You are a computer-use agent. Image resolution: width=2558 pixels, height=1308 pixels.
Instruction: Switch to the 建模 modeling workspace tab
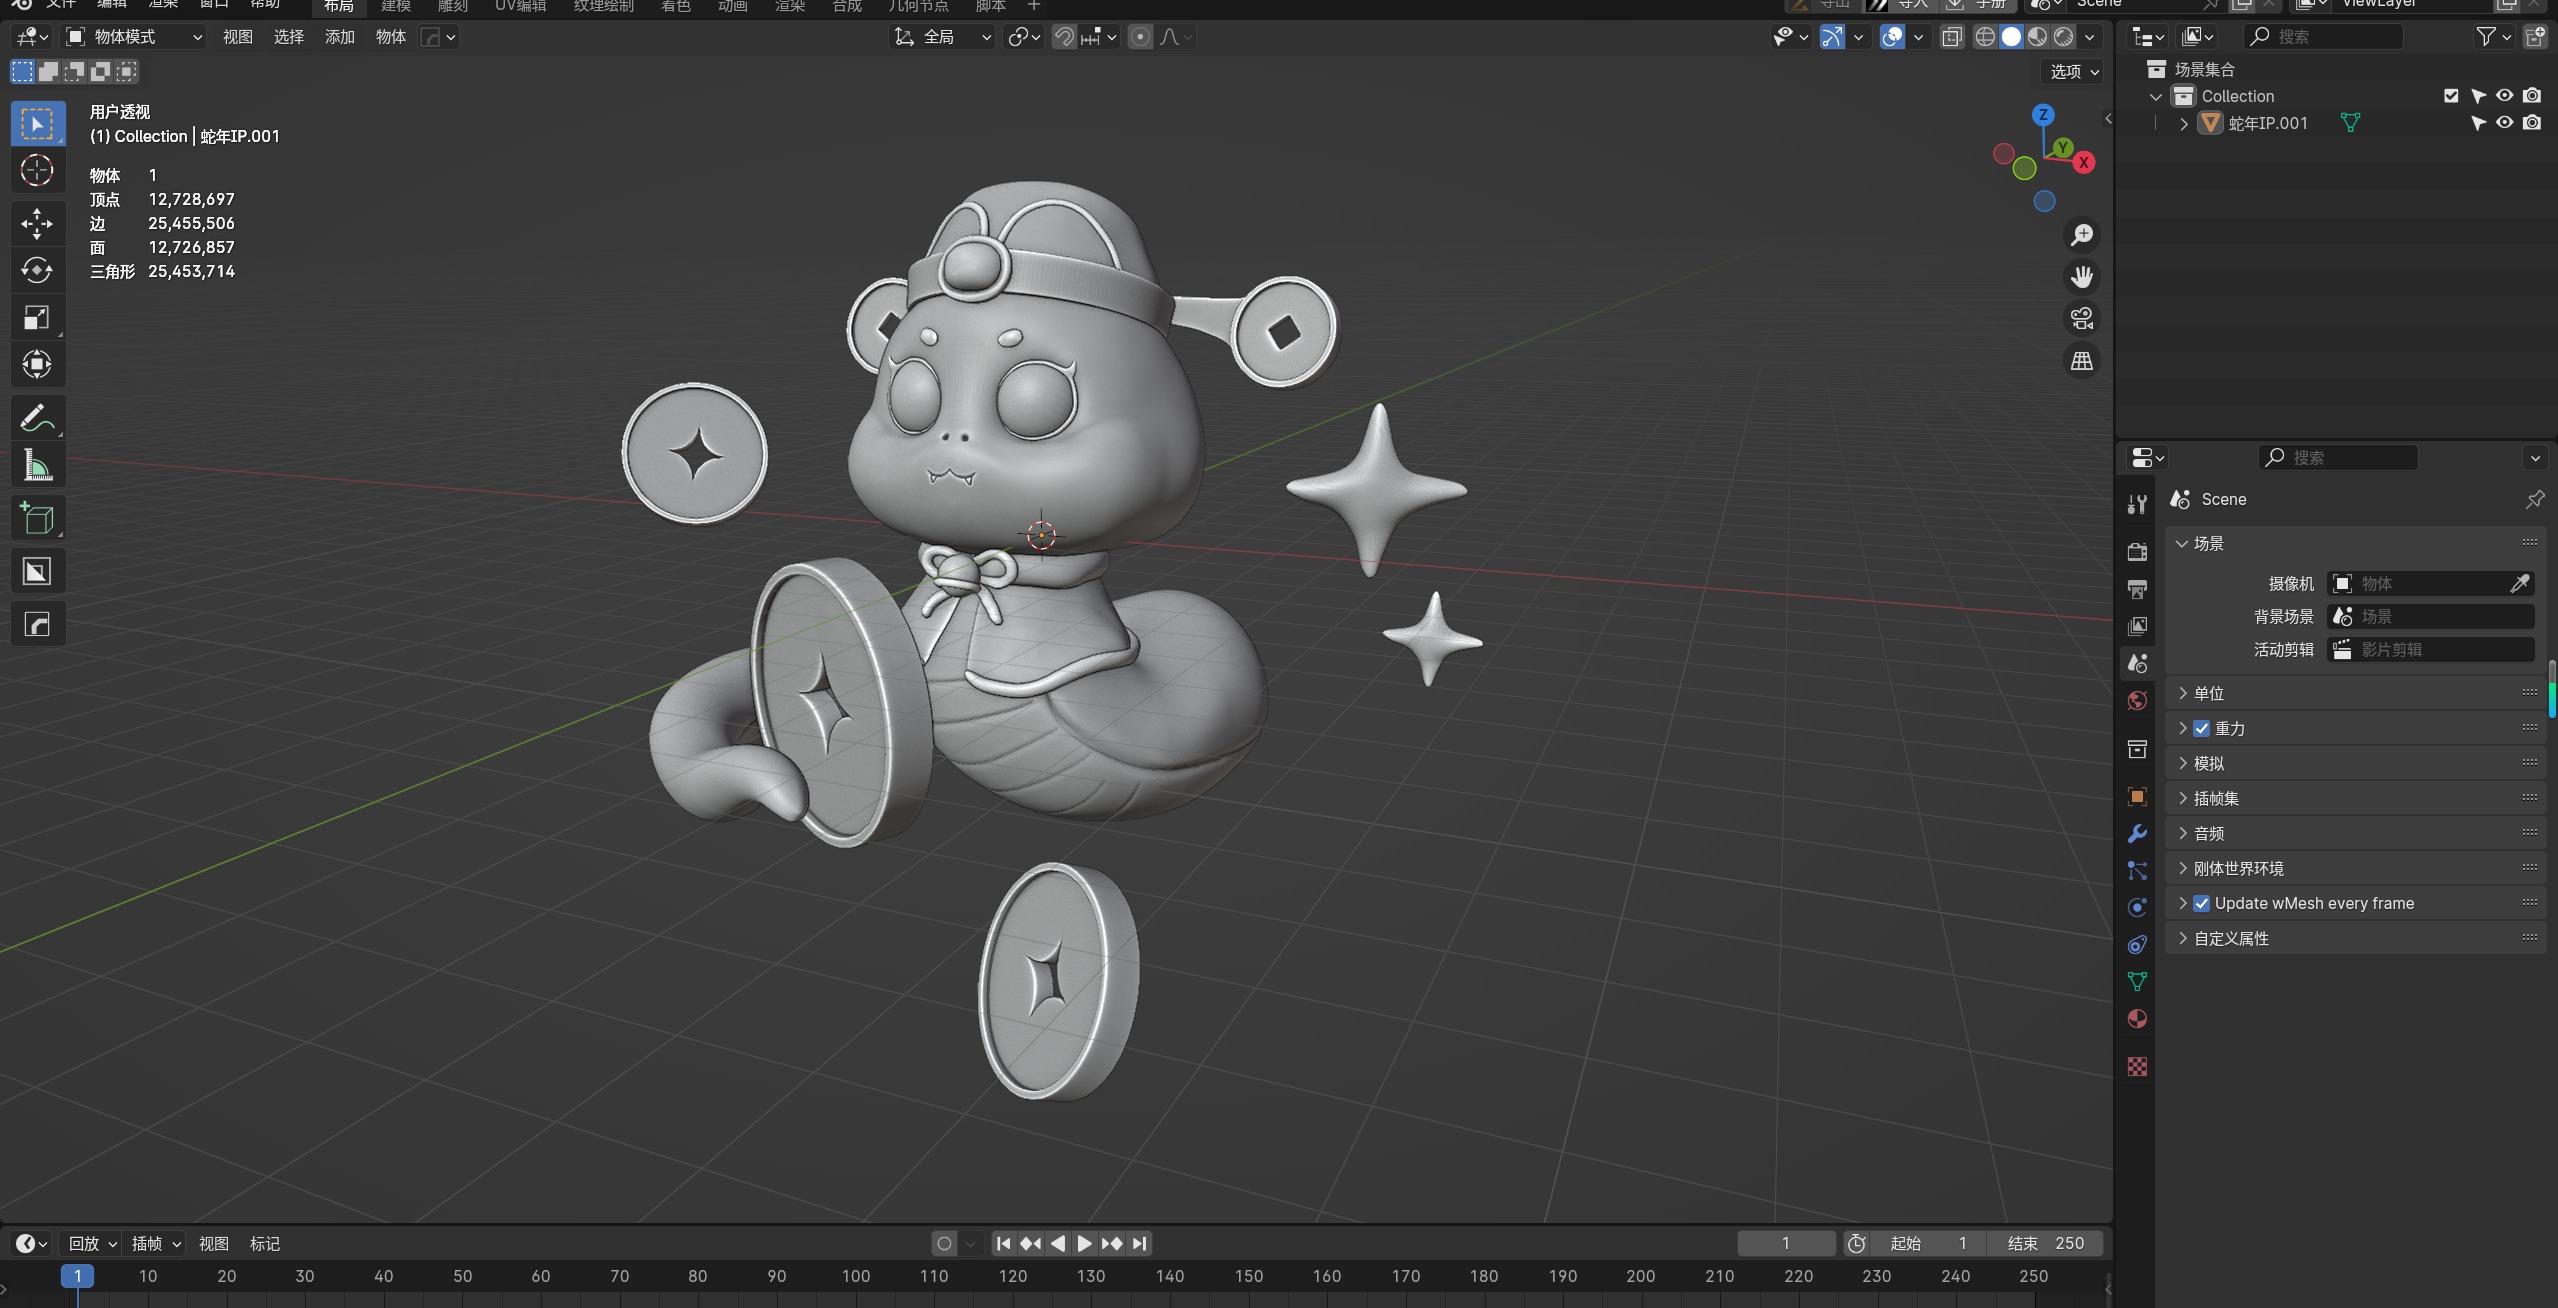[x=396, y=6]
